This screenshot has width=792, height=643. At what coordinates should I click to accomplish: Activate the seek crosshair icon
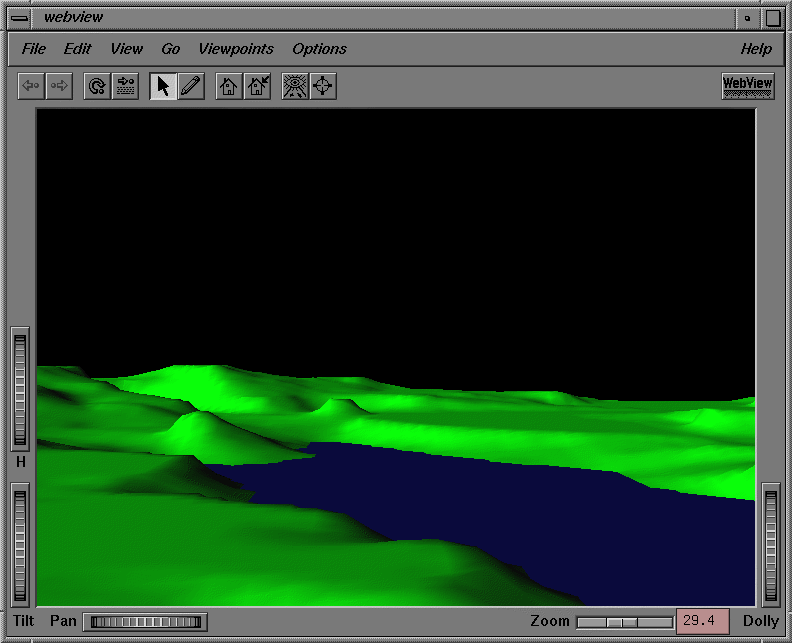point(323,86)
